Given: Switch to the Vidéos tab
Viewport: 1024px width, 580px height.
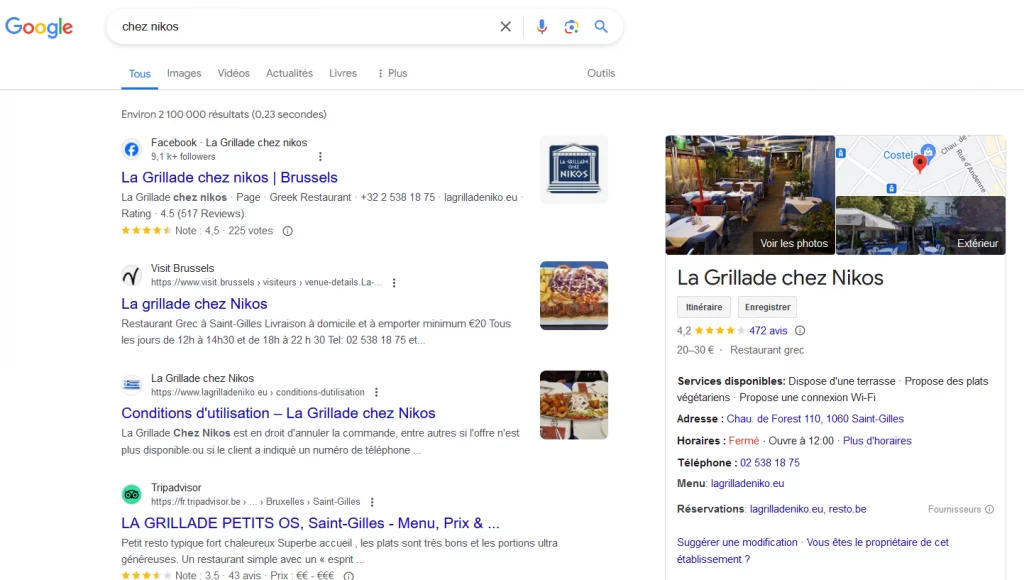Looking at the screenshot, I should (x=234, y=73).
